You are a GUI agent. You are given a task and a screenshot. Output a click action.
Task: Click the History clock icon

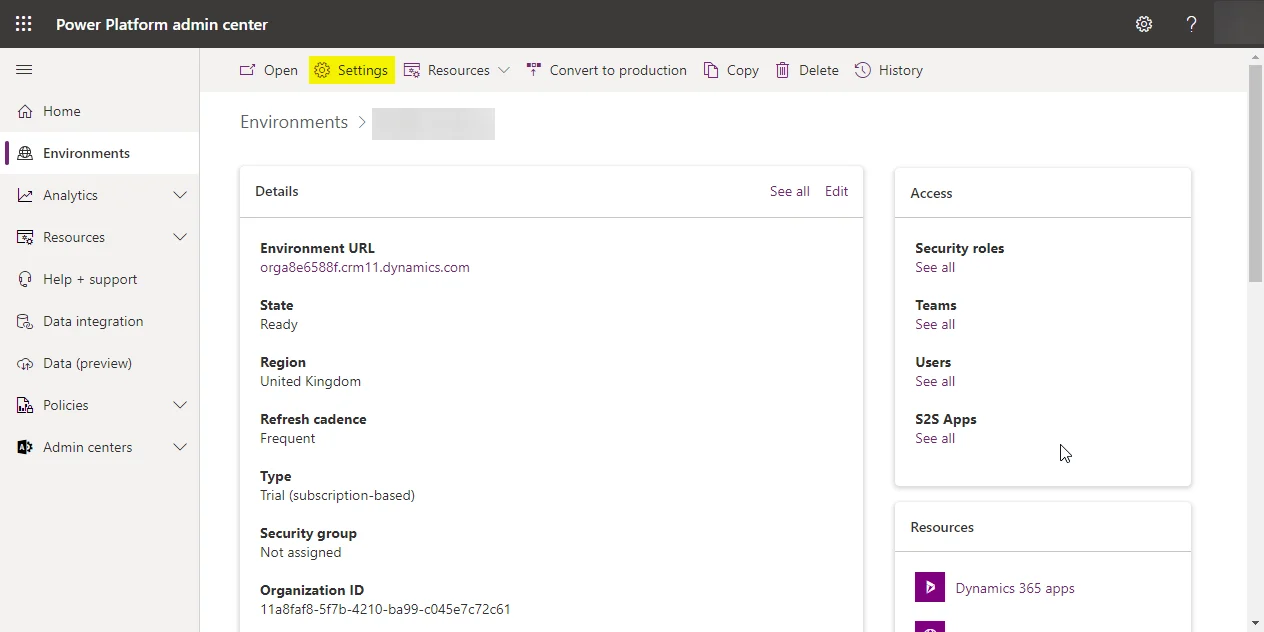pos(863,70)
